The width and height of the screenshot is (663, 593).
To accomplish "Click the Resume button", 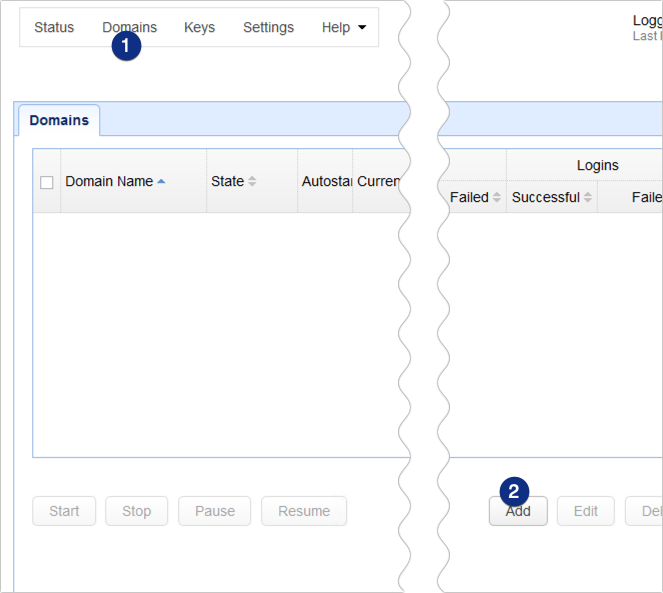I will coord(304,511).
